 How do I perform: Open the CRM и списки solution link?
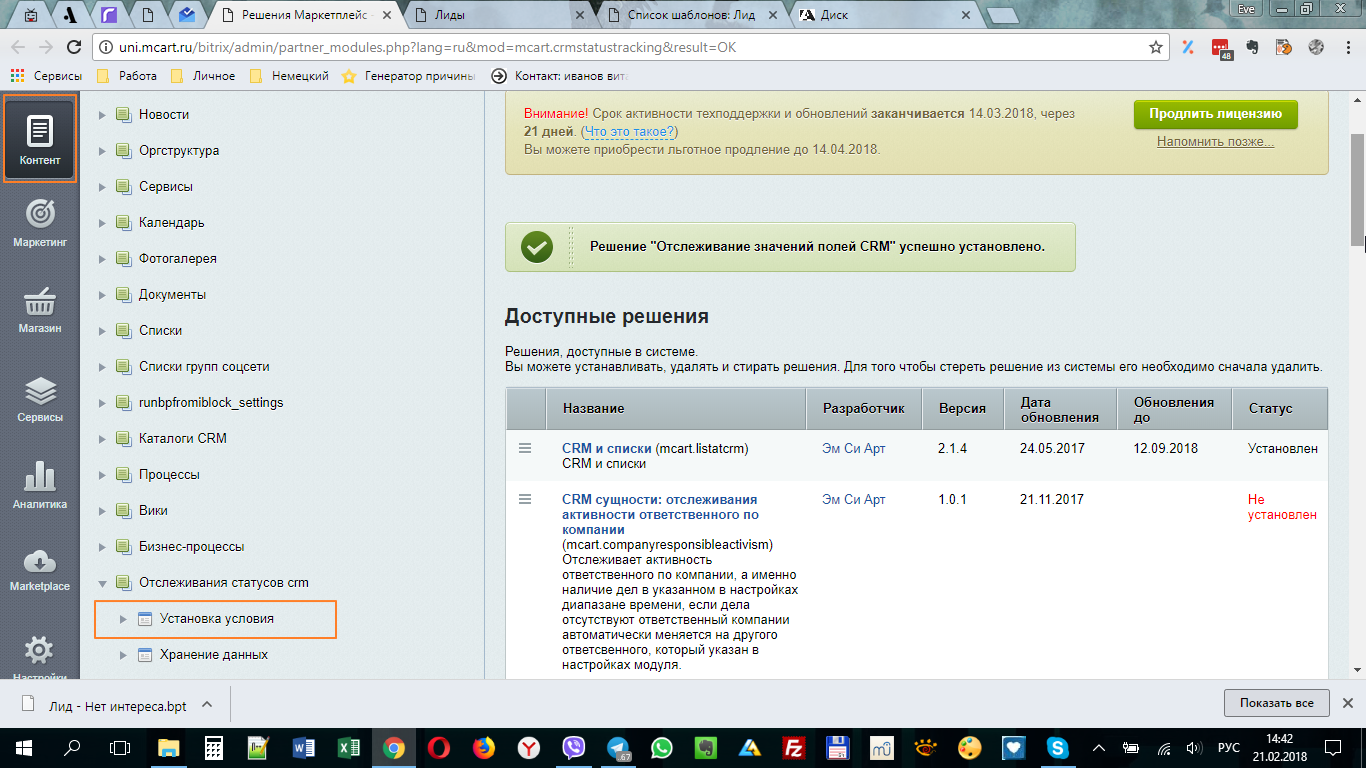(606, 449)
